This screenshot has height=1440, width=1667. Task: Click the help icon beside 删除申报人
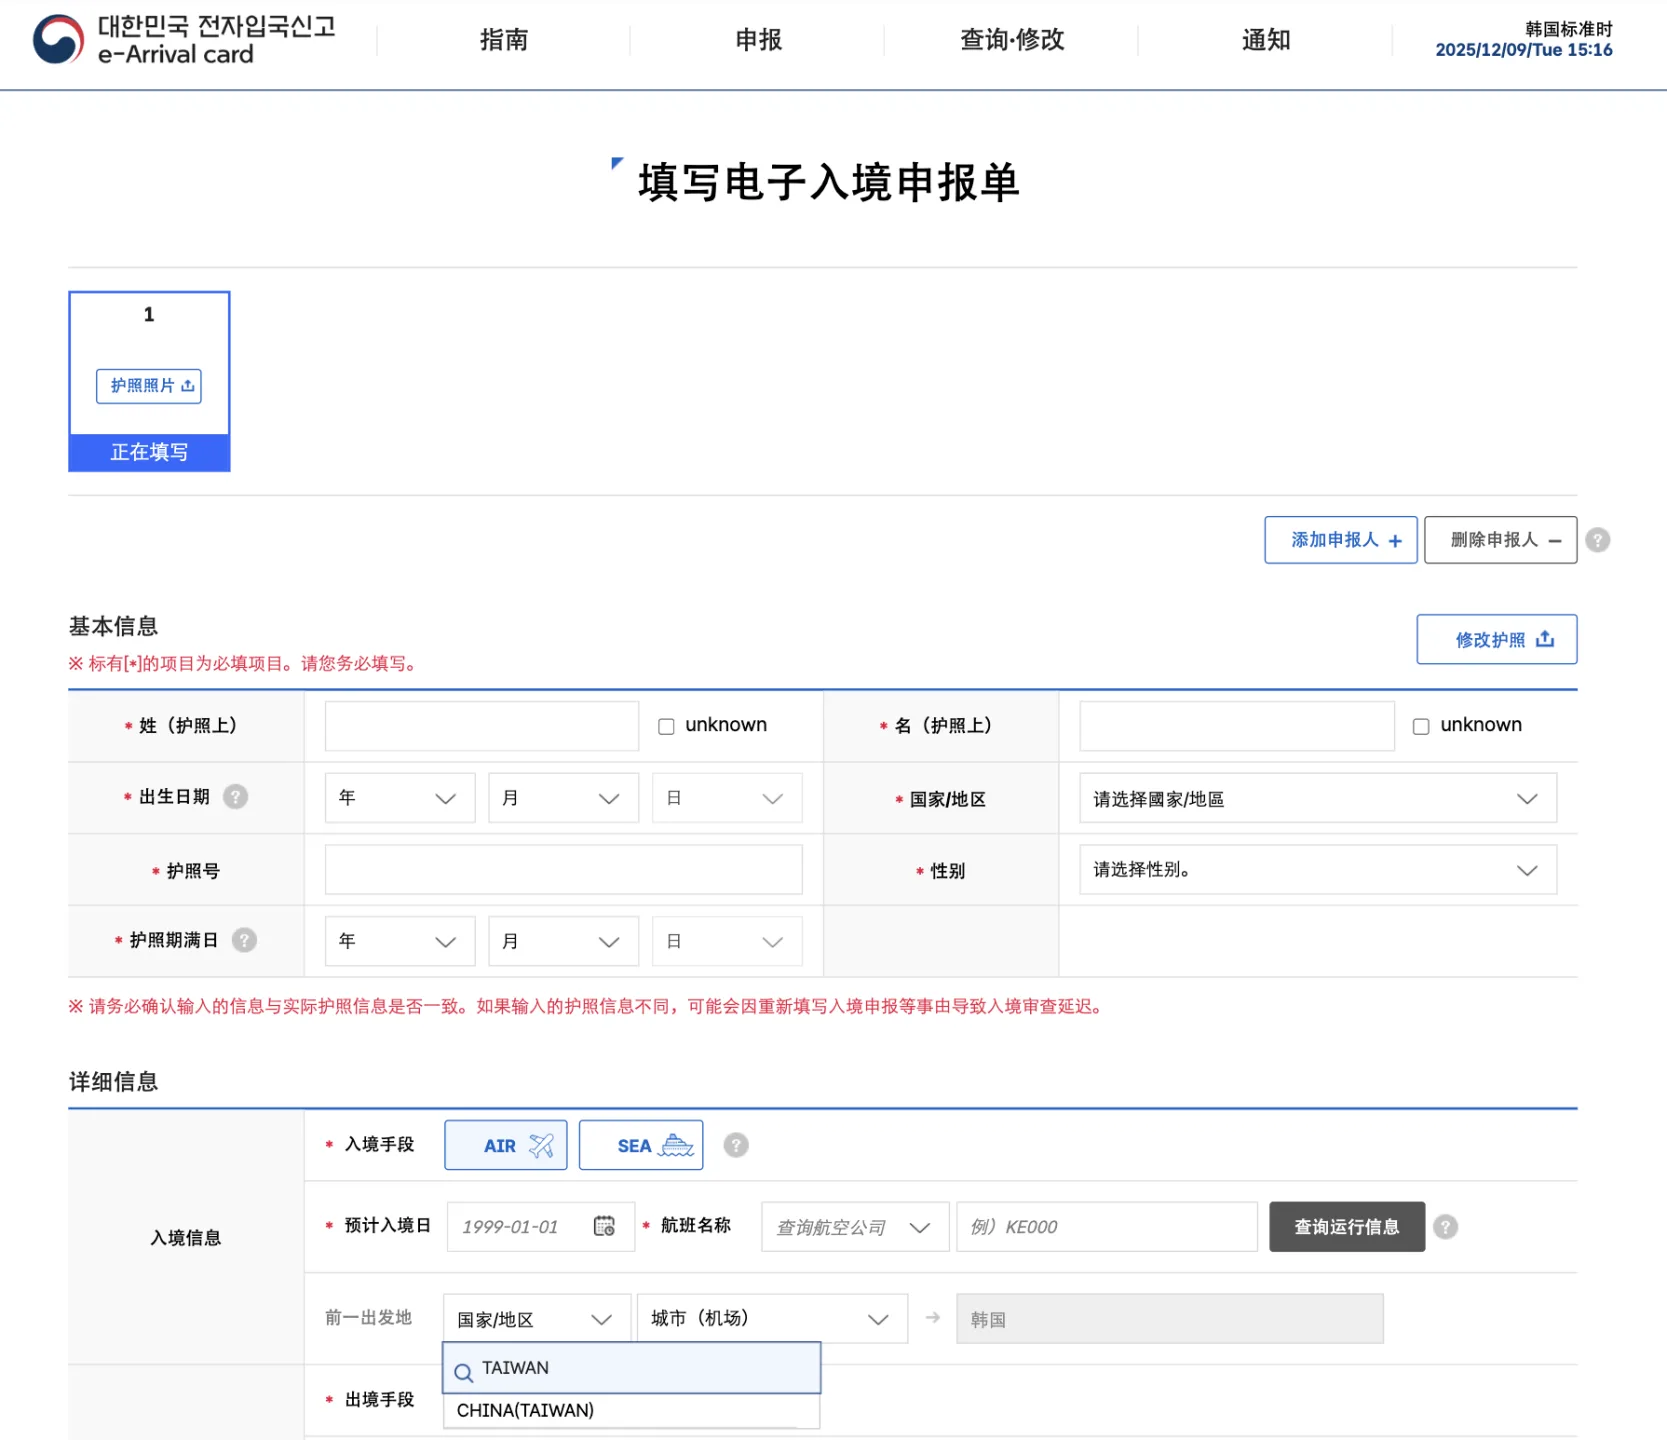pos(1597,540)
